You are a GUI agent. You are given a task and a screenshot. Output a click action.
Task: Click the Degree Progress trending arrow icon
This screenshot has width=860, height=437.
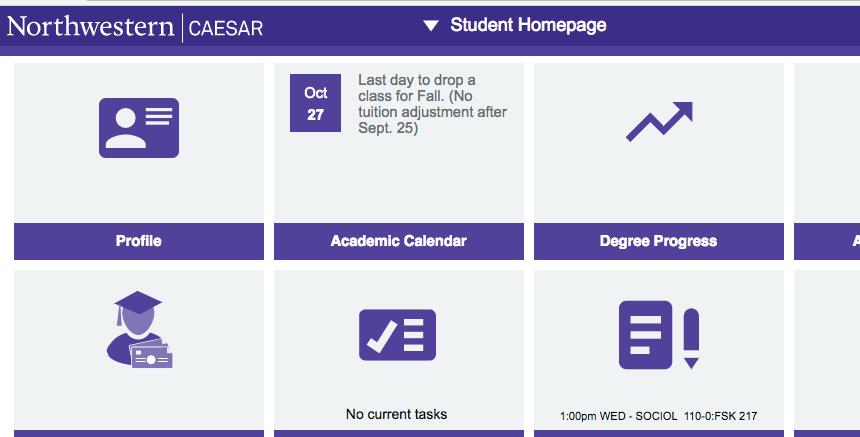click(x=658, y=121)
